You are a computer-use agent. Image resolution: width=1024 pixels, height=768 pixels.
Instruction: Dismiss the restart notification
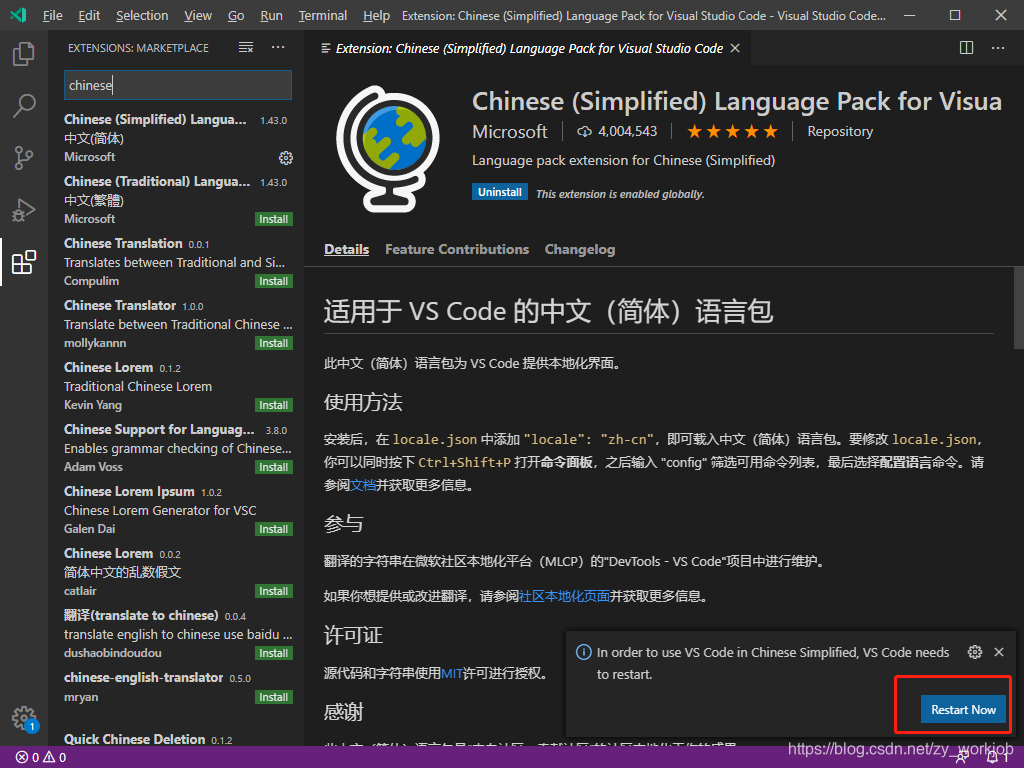point(999,652)
